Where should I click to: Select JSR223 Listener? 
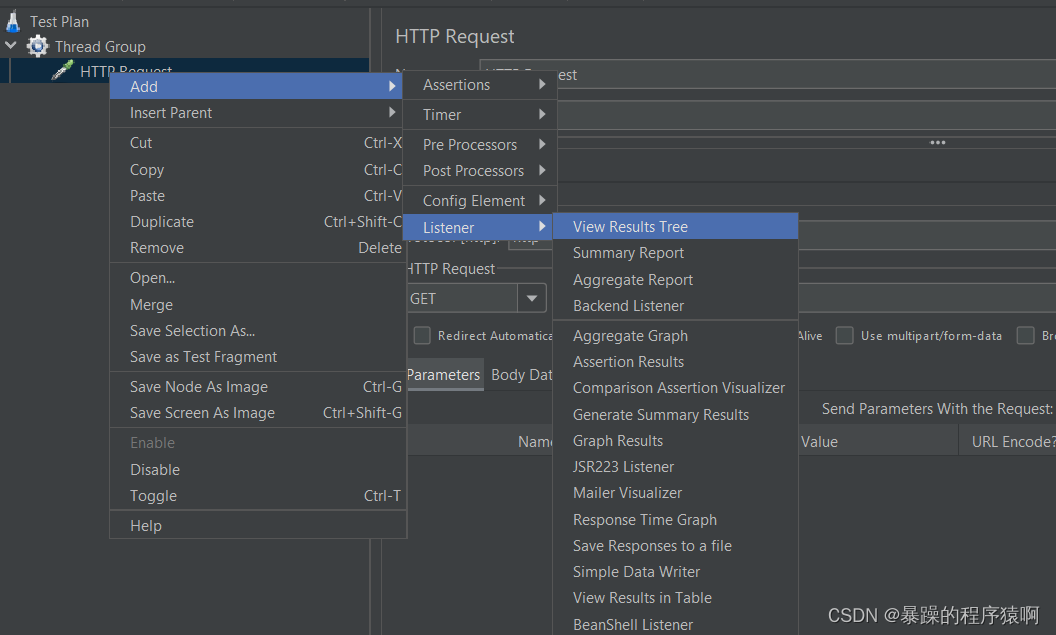pos(675,467)
